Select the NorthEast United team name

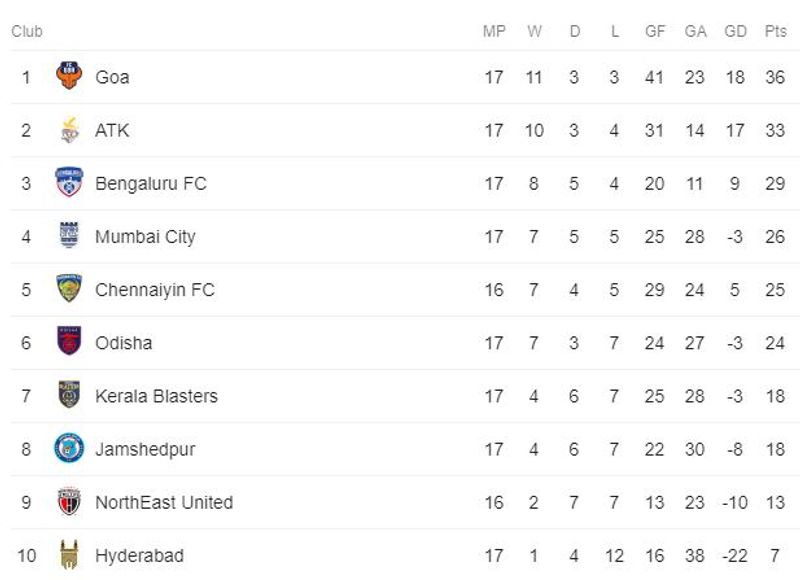164,502
